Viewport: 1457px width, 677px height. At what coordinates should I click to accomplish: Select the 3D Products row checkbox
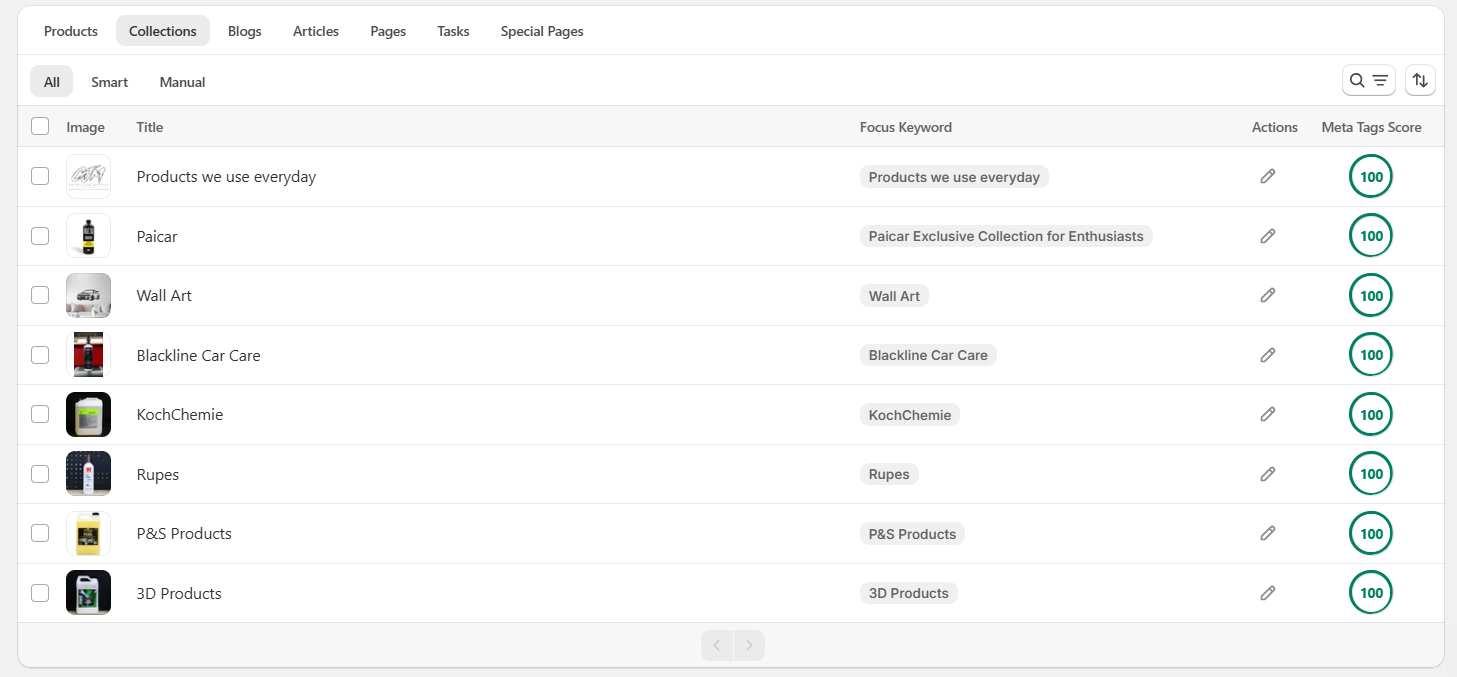(40, 593)
